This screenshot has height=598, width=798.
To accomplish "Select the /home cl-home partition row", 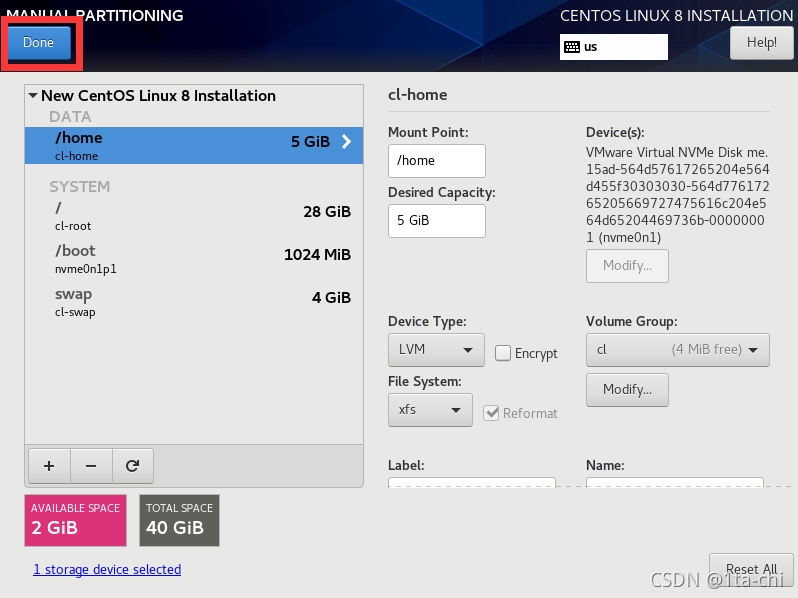I will pyautogui.click(x=194, y=146).
